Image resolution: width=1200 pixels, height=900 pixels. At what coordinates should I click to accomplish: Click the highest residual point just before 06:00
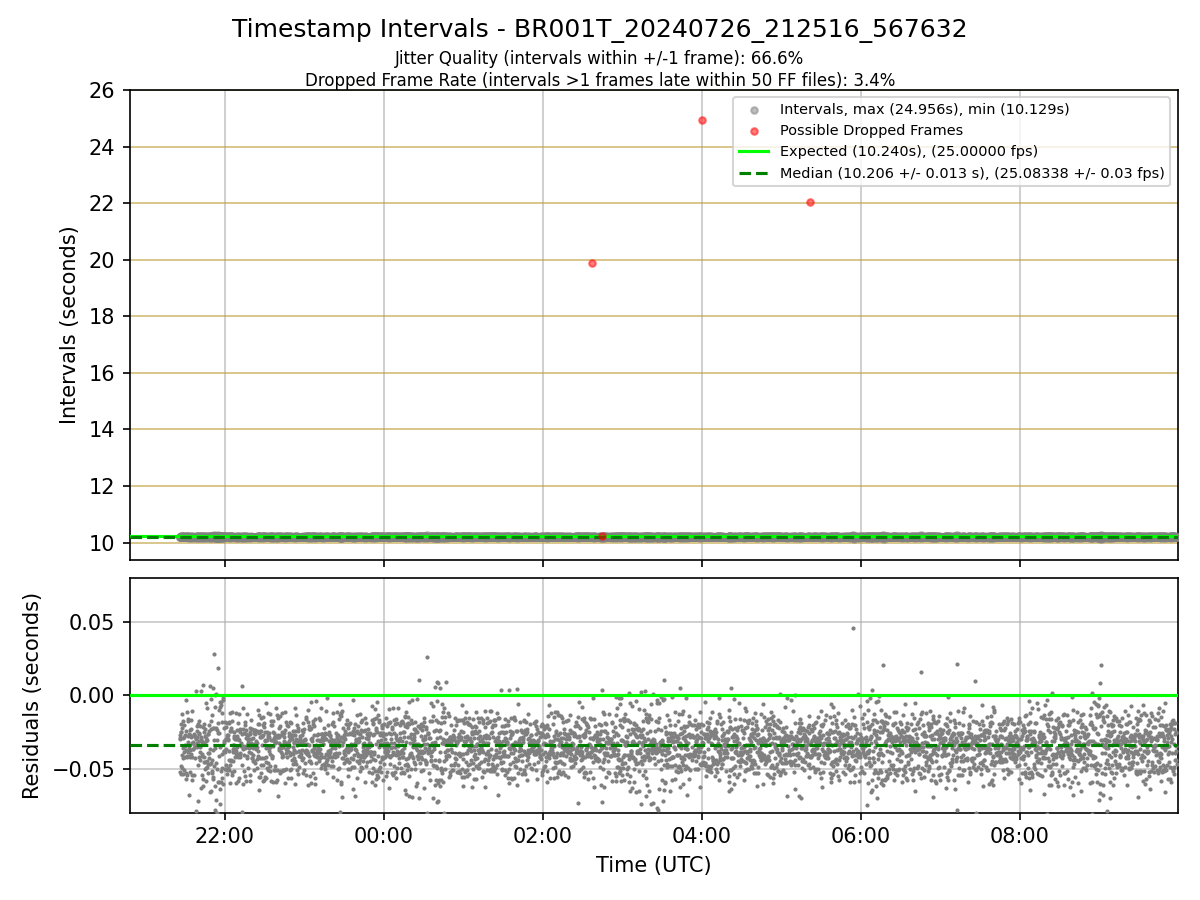coord(853,628)
